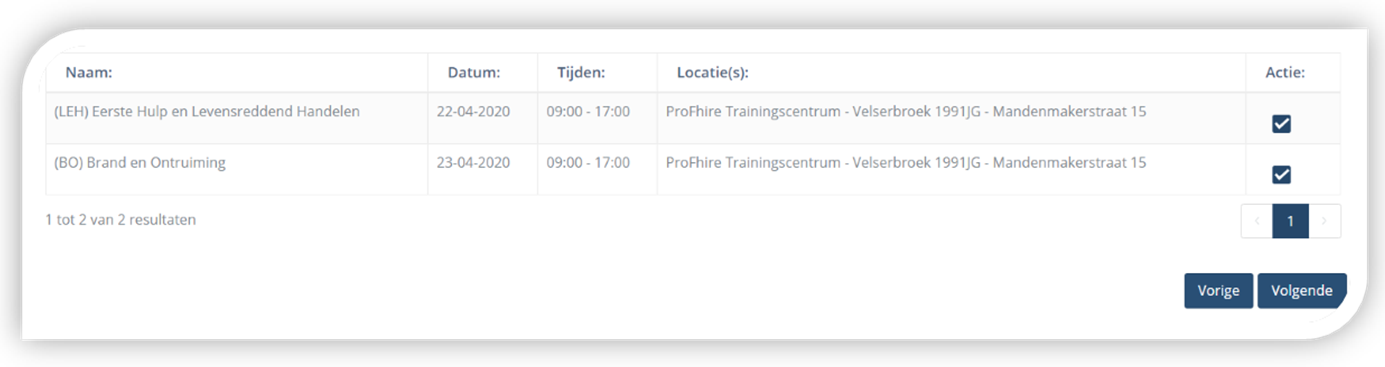Go to next page arrow
The width and height of the screenshot is (1385, 367).
(1325, 221)
